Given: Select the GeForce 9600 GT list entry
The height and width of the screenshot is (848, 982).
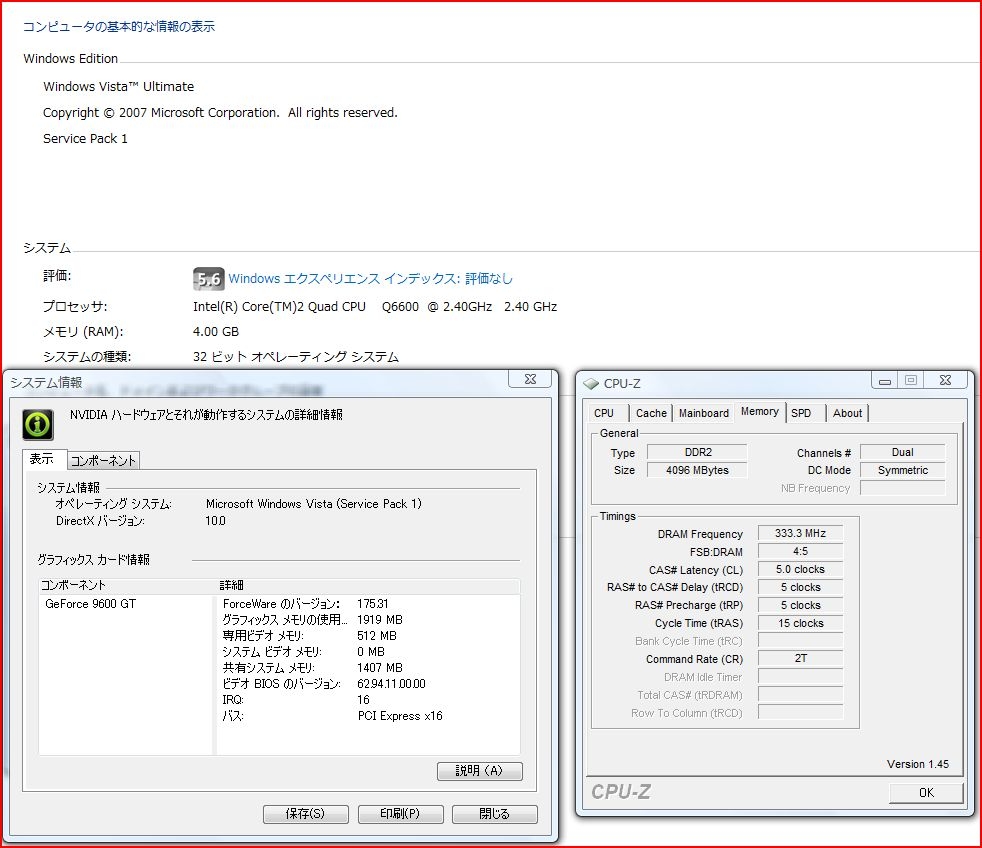Looking at the screenshot, I should point(91,604).
